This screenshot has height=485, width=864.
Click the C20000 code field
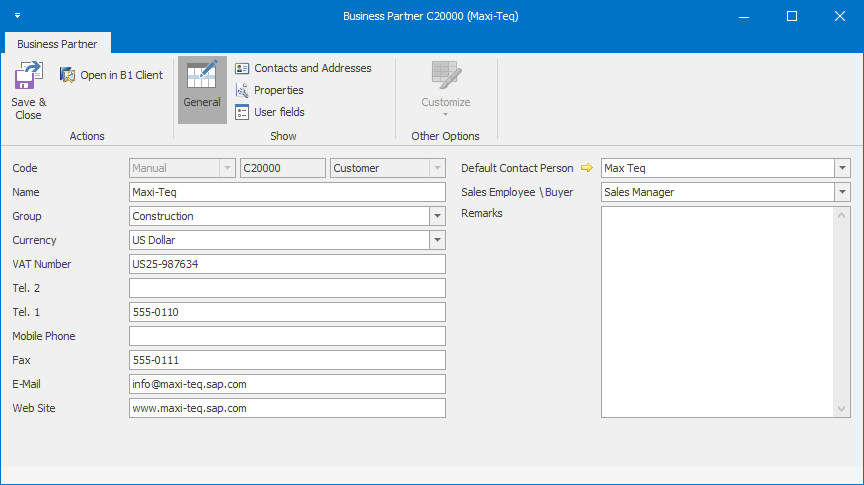coord(283,168)
